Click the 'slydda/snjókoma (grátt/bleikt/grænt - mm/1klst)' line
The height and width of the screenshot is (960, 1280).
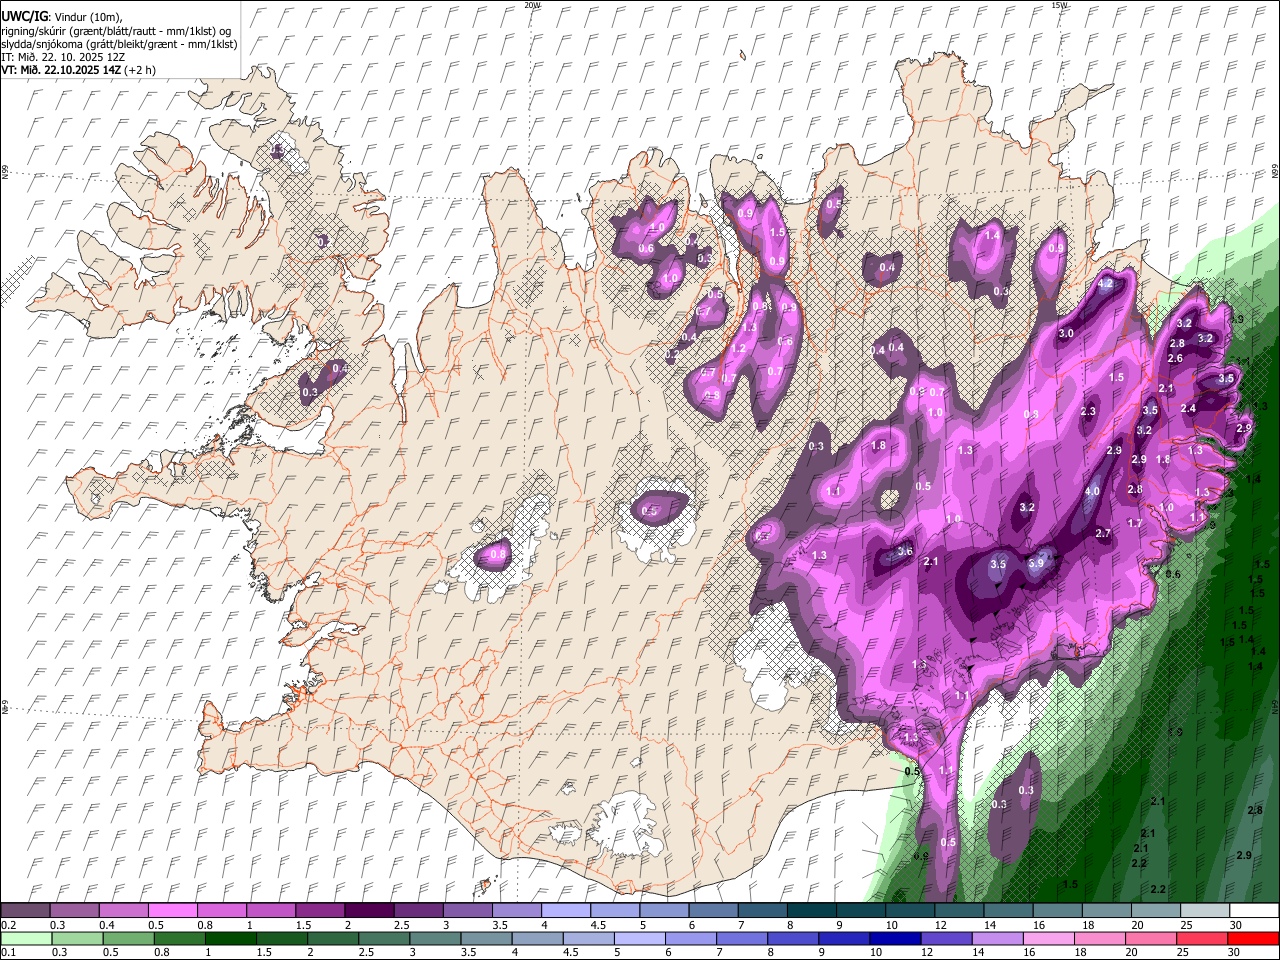tap(119, 44)
